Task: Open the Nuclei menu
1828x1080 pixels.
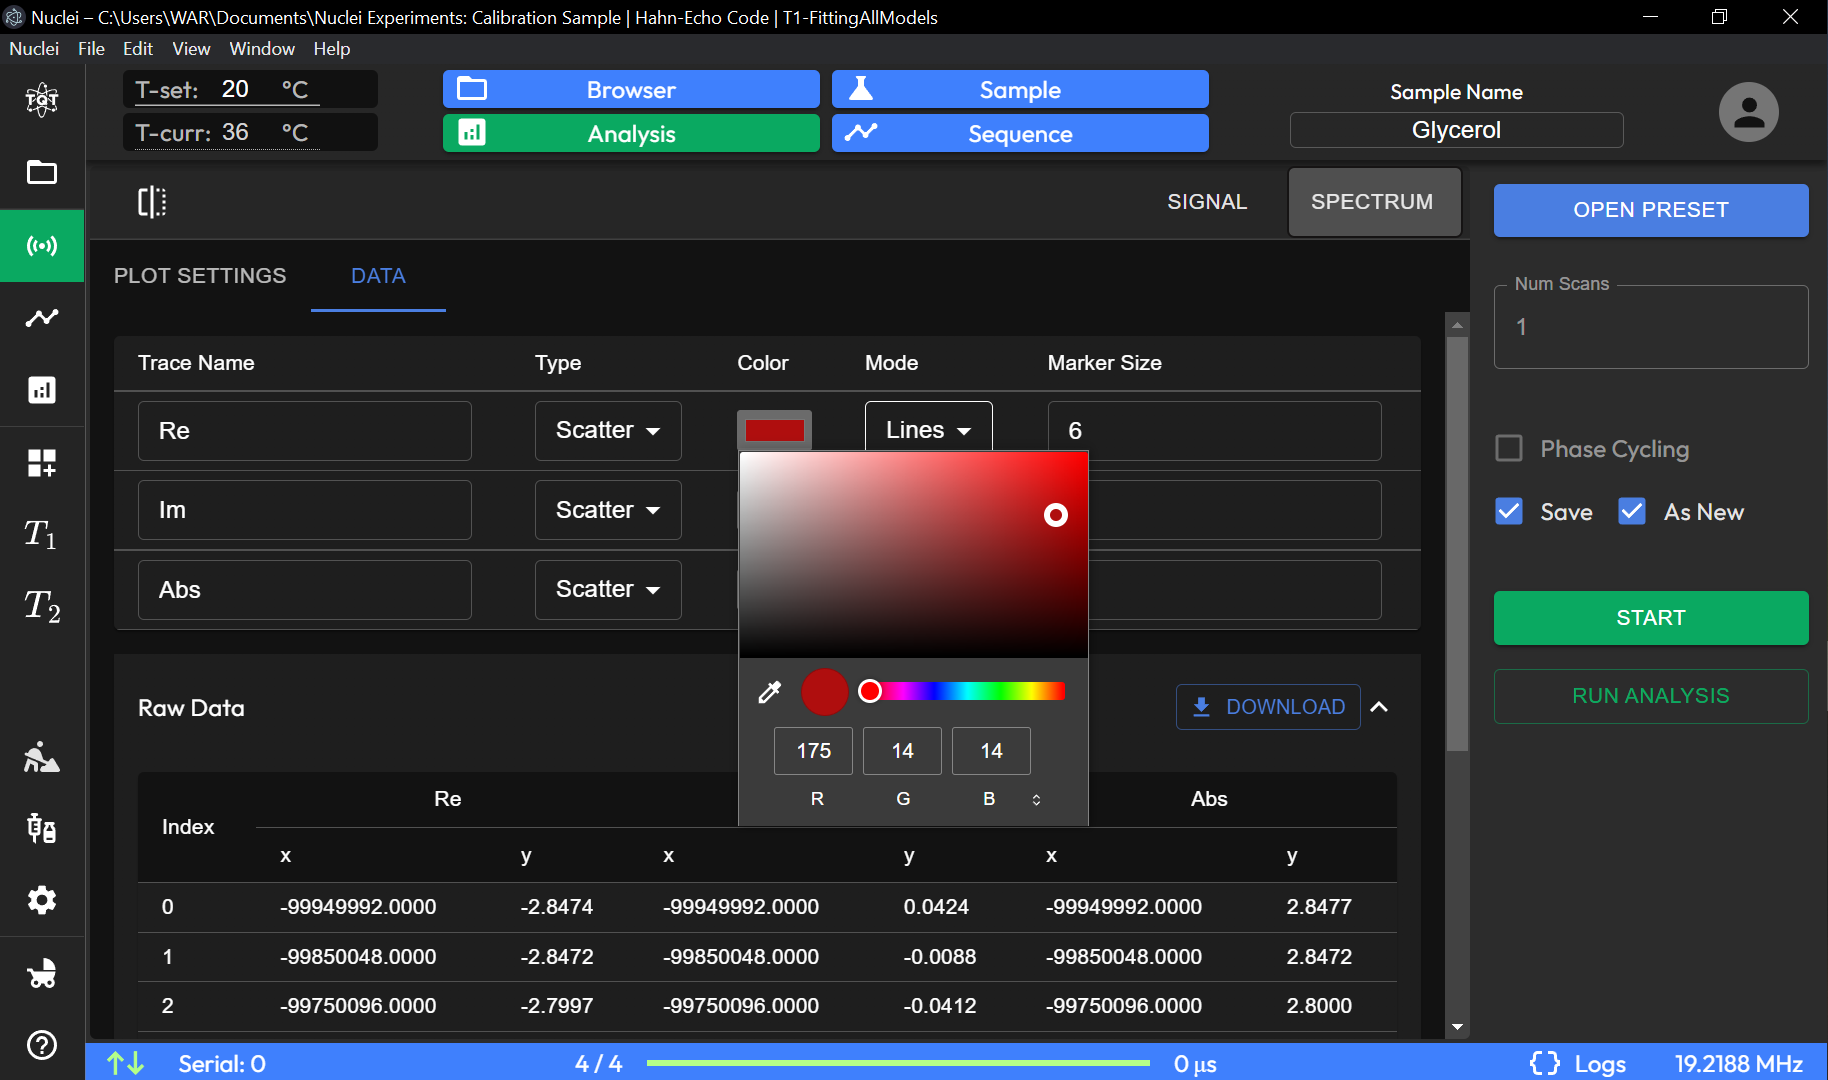Action: point(34,48)
